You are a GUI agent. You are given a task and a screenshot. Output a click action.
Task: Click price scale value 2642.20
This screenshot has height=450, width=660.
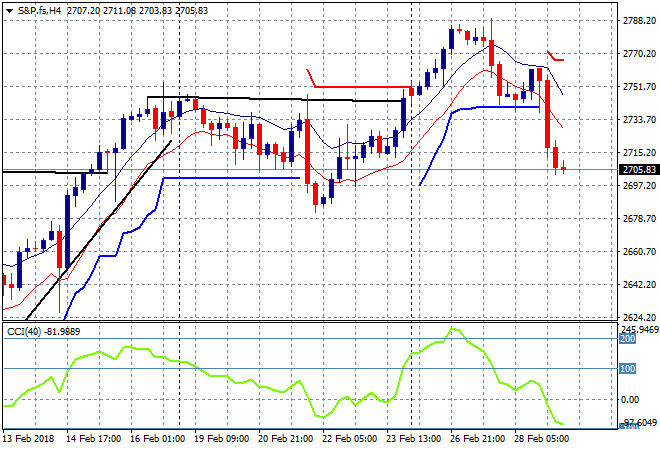click(639, 285)
